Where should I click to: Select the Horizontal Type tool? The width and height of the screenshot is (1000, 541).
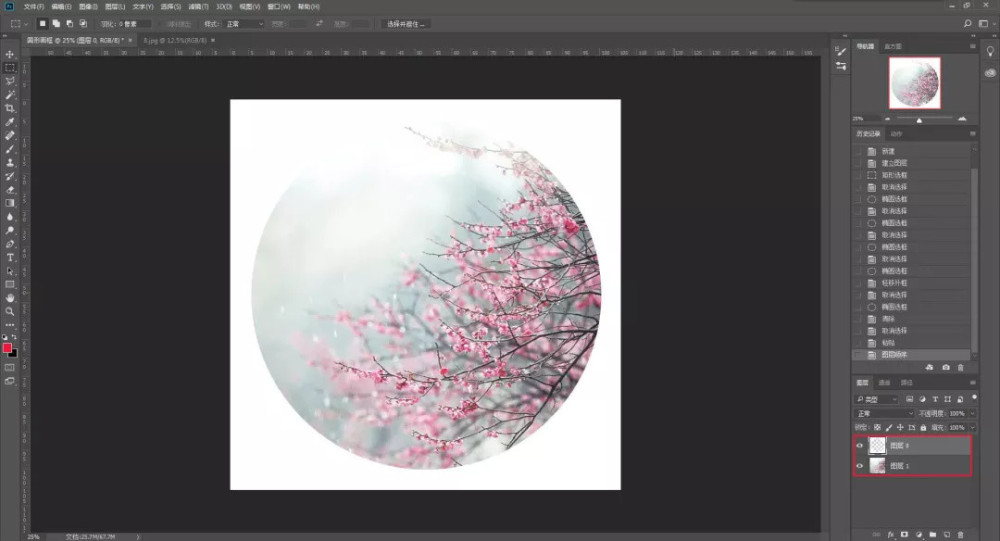[10, 257]
